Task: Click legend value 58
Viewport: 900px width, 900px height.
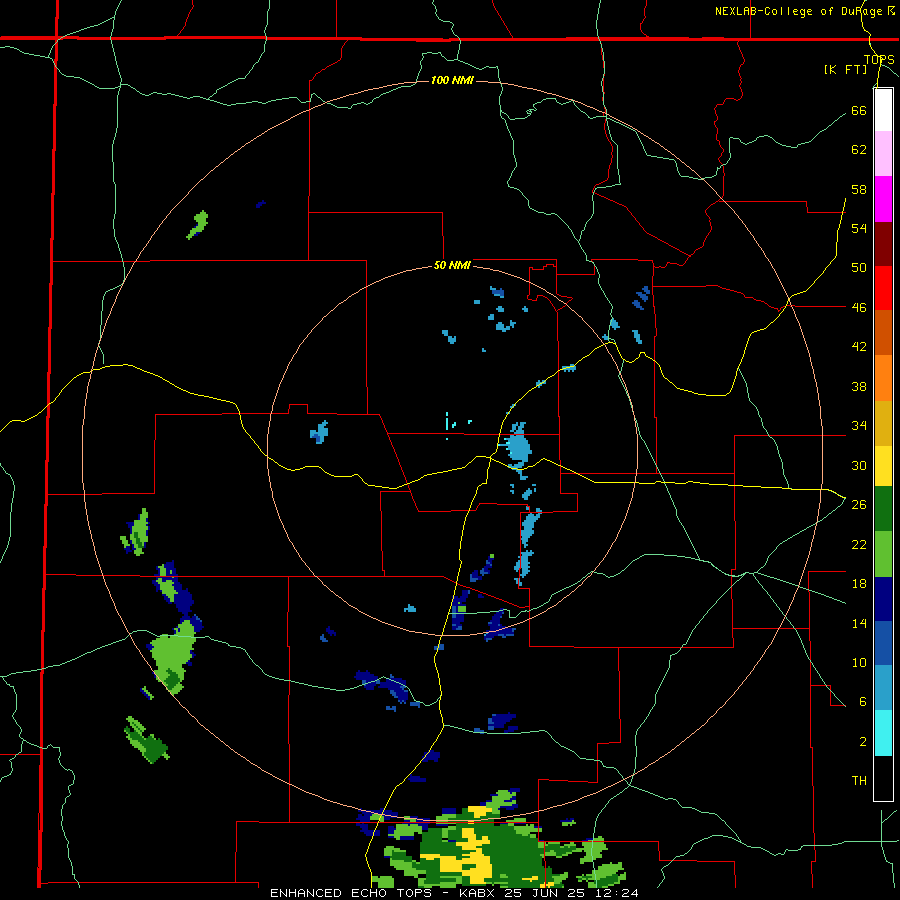Action: 859,189
